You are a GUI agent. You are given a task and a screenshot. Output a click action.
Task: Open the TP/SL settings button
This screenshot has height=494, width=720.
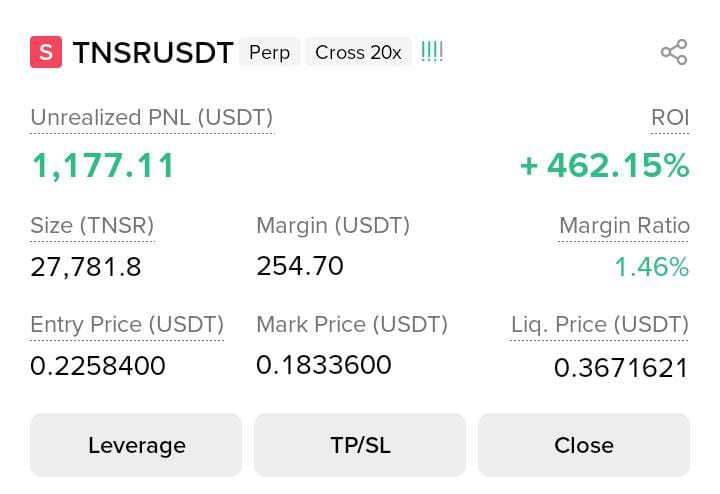click(360, 445)
